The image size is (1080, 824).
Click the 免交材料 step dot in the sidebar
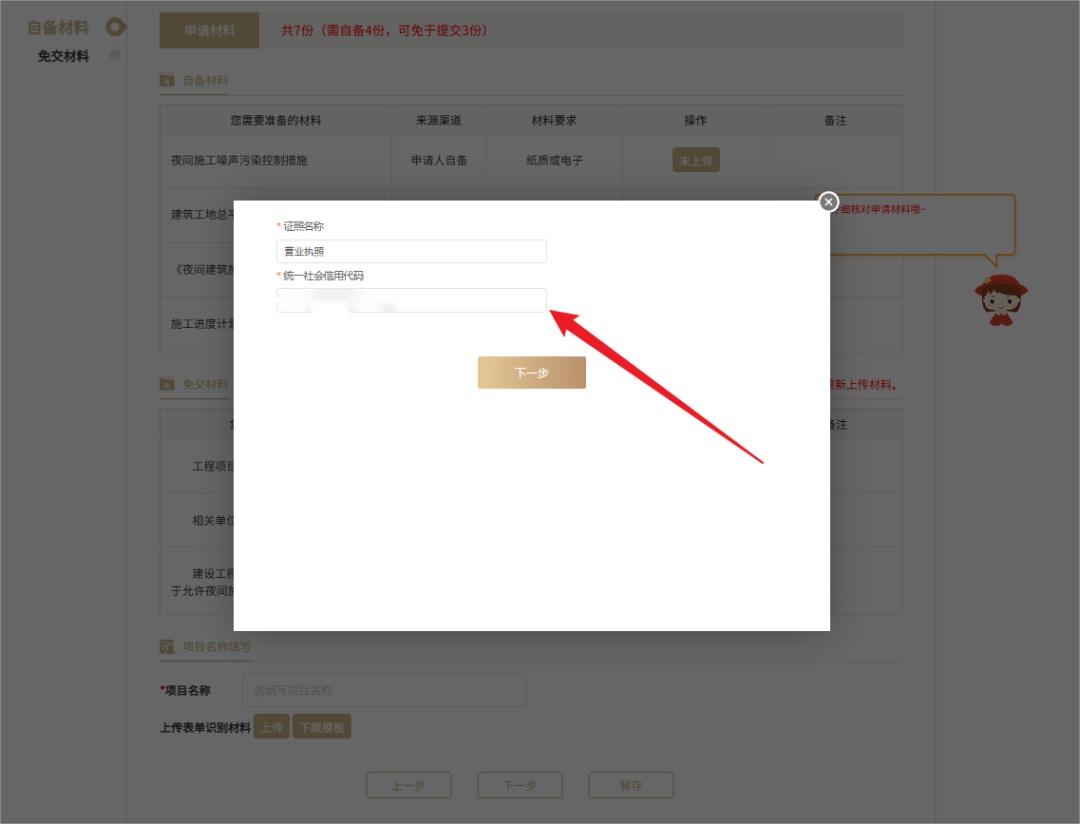(115, 55)
